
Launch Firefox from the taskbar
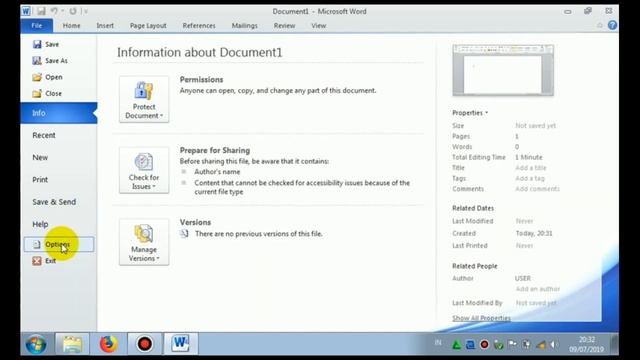click(x=108, y=344)
